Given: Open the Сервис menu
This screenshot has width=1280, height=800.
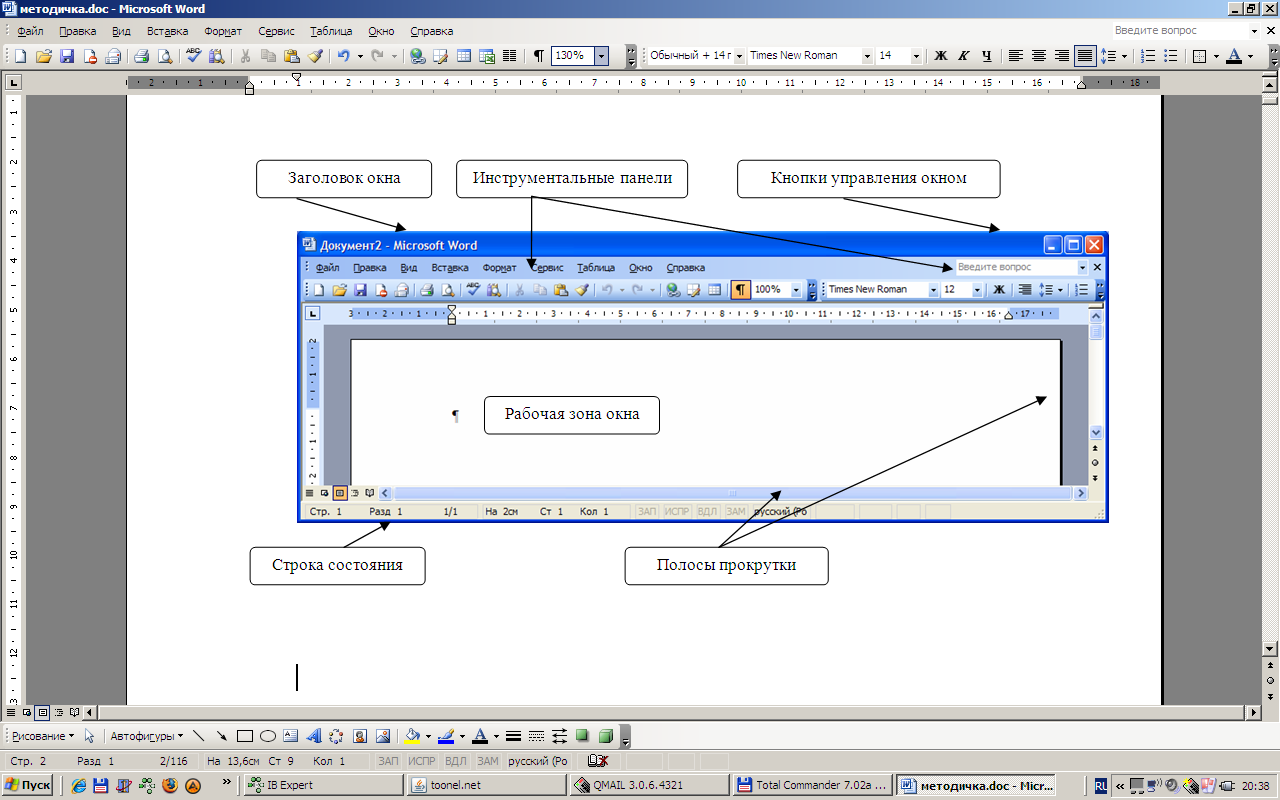Looking at the screenshot, I should coord(276,31).
